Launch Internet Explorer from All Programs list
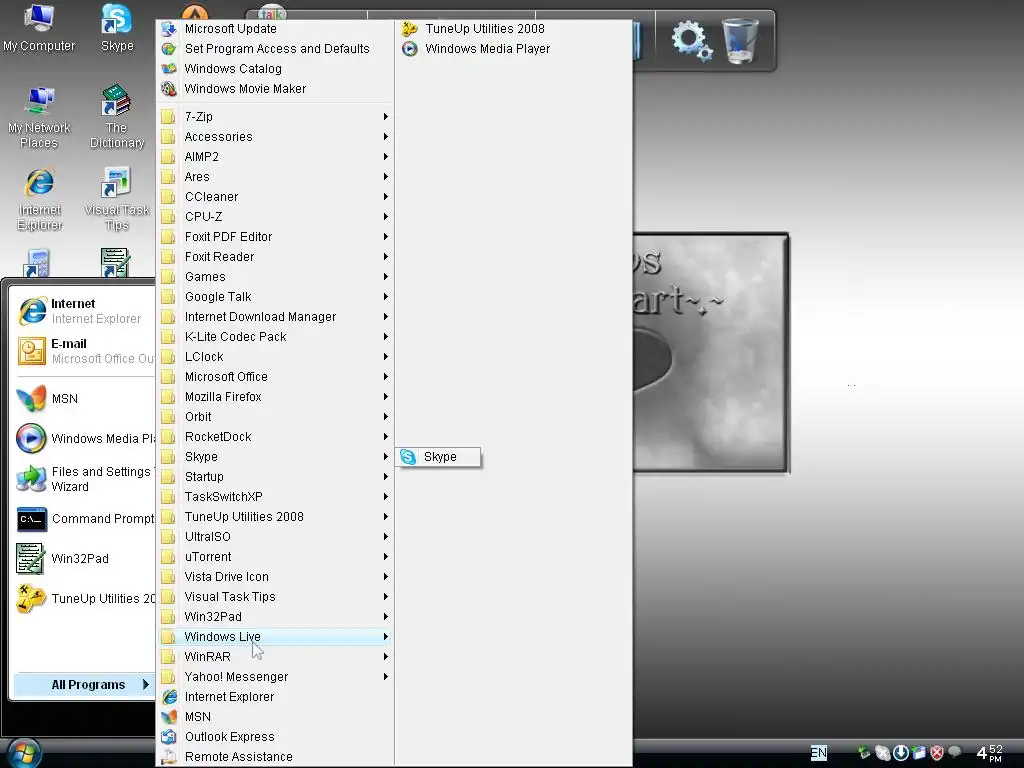Image resolution: width=1024 pixels, height=768 pixels. pos(276,697)
